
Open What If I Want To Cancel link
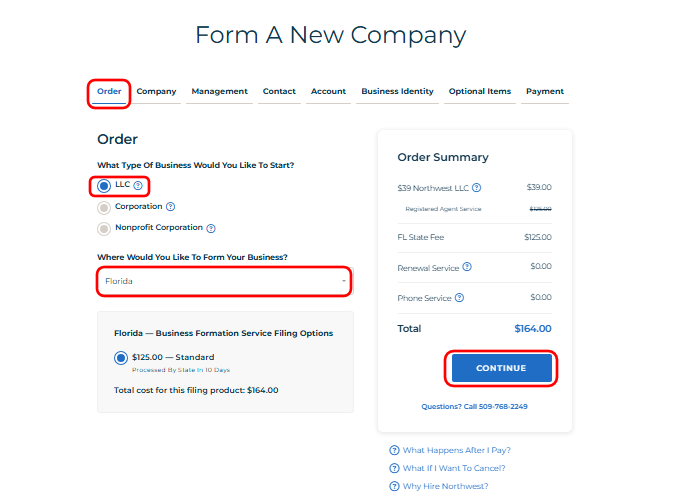pos(453,468)
